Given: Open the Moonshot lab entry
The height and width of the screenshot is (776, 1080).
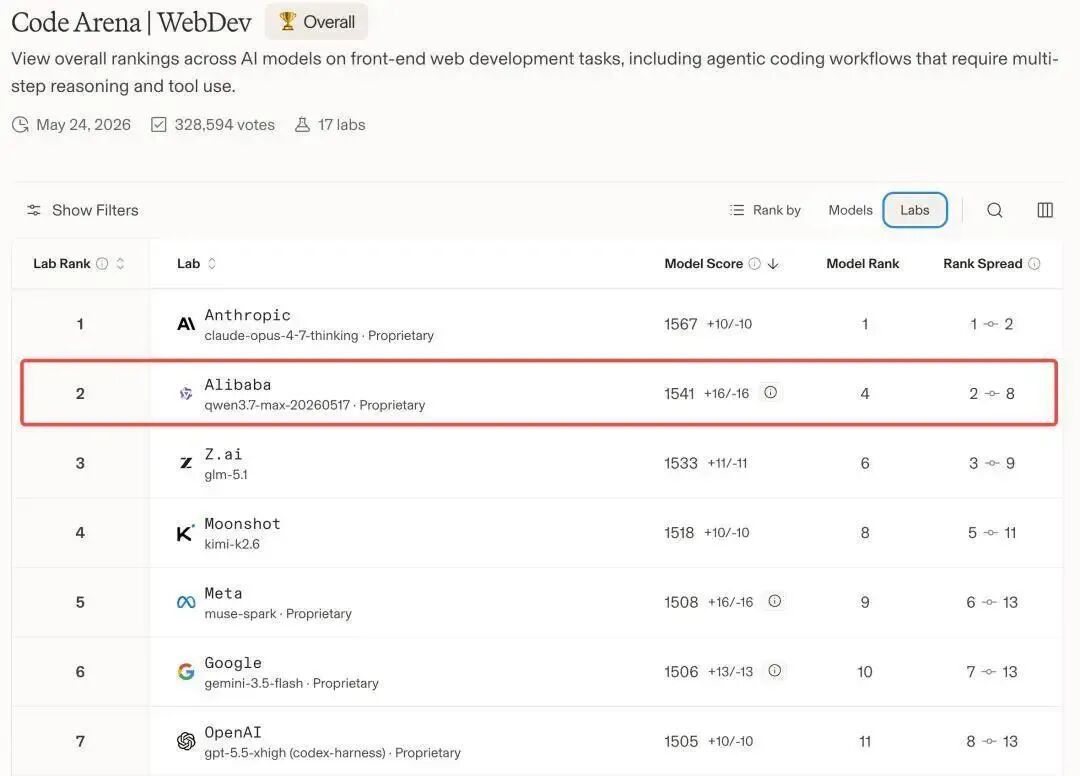Looking at the screenshot, I should click(242, 523).
